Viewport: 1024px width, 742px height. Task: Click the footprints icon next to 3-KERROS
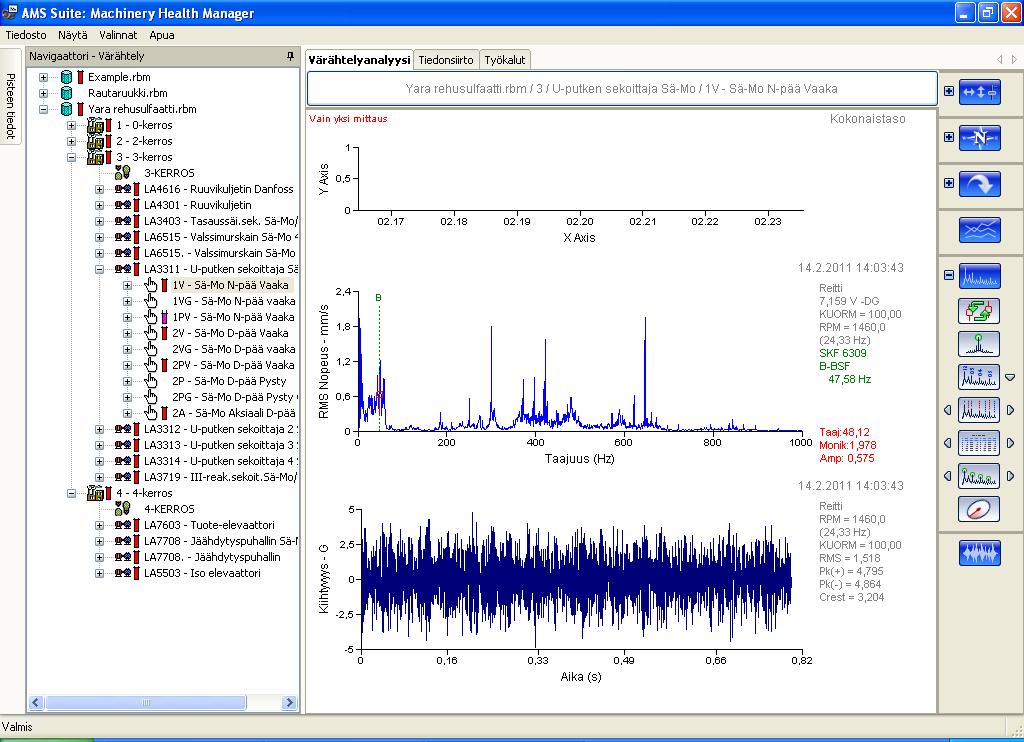click(122, 172)
